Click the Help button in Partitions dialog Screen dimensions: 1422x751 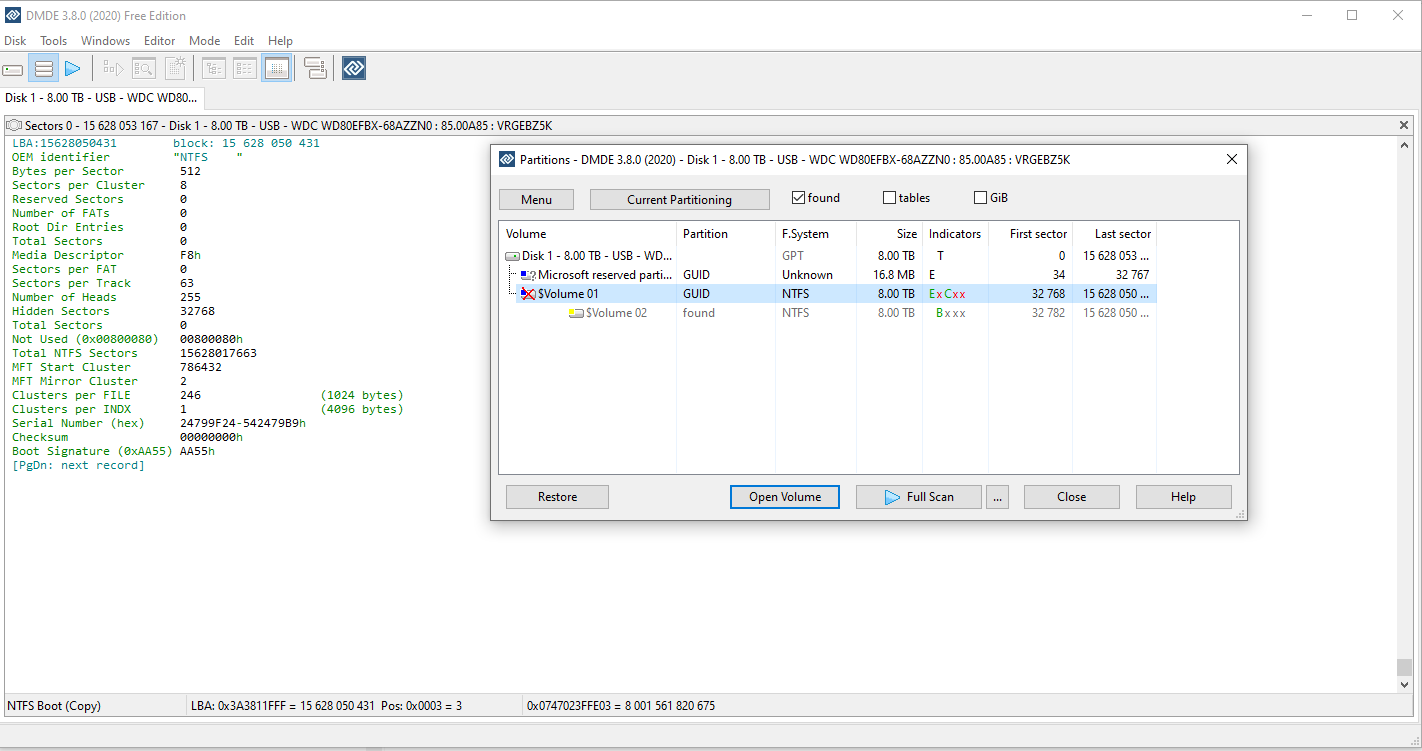tap(1184, 497)
